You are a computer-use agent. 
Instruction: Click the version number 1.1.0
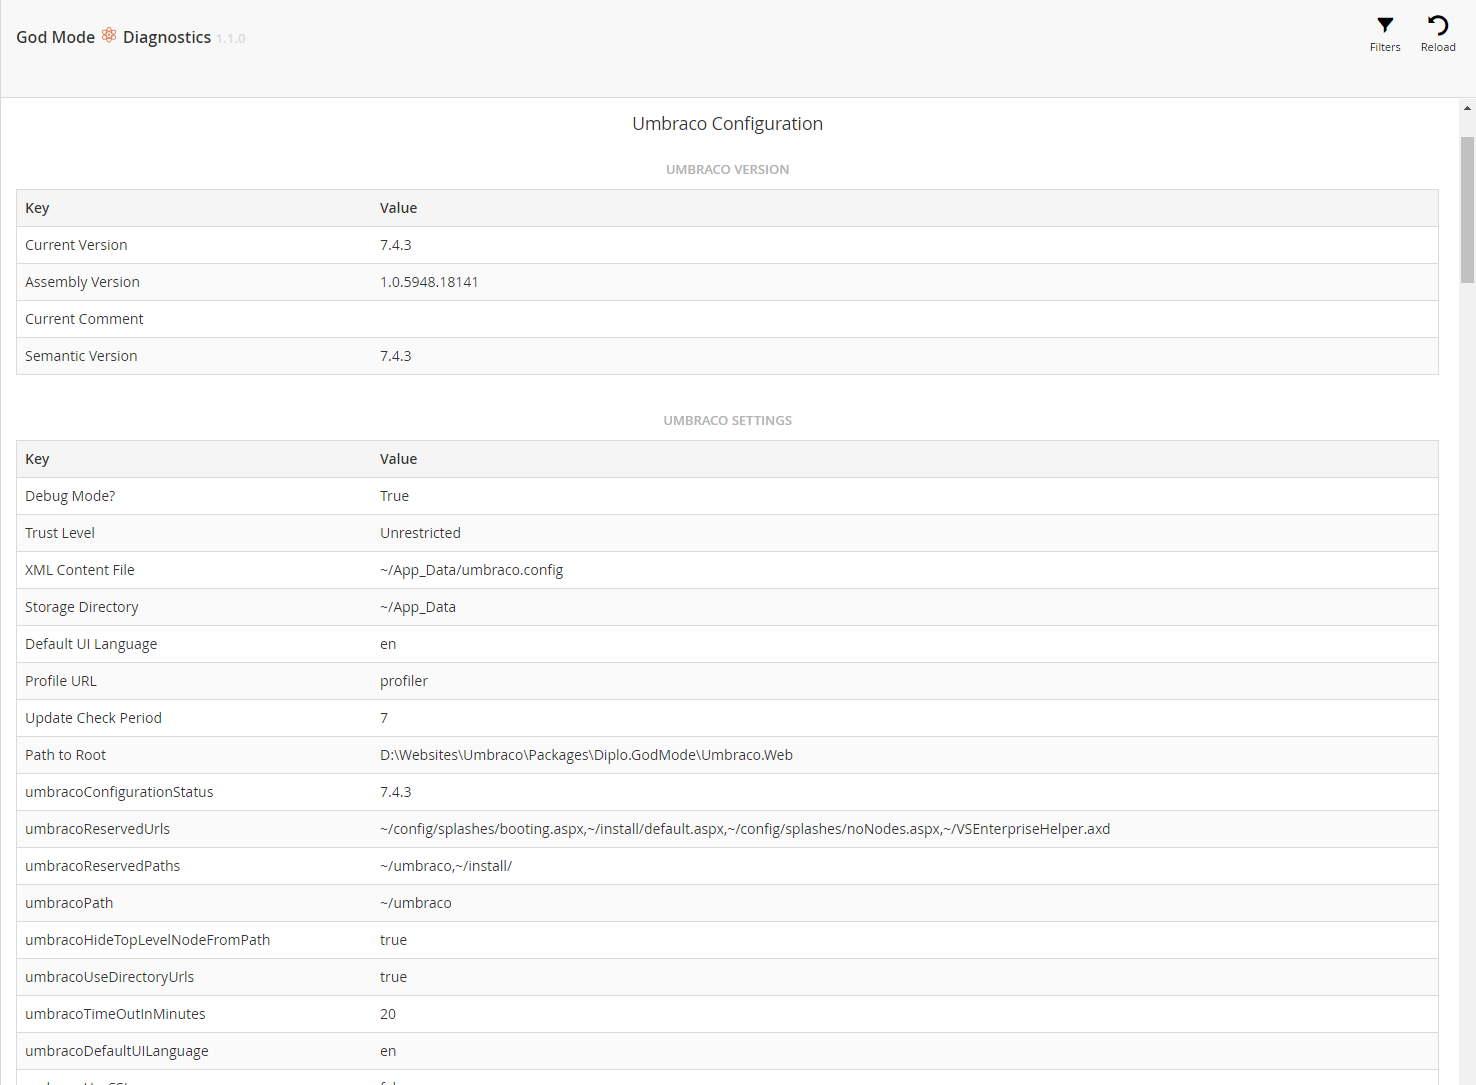pyautogui.click(x=231, y=39)
